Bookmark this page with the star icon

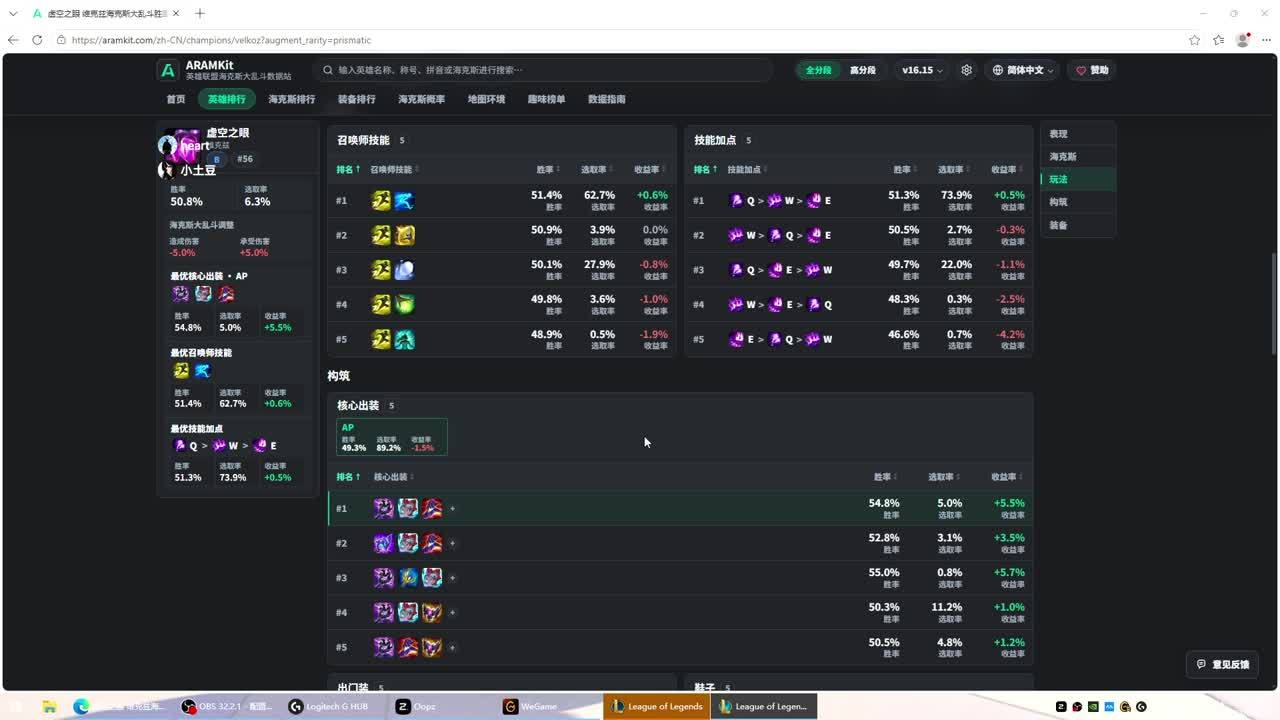click(1194, 40)
